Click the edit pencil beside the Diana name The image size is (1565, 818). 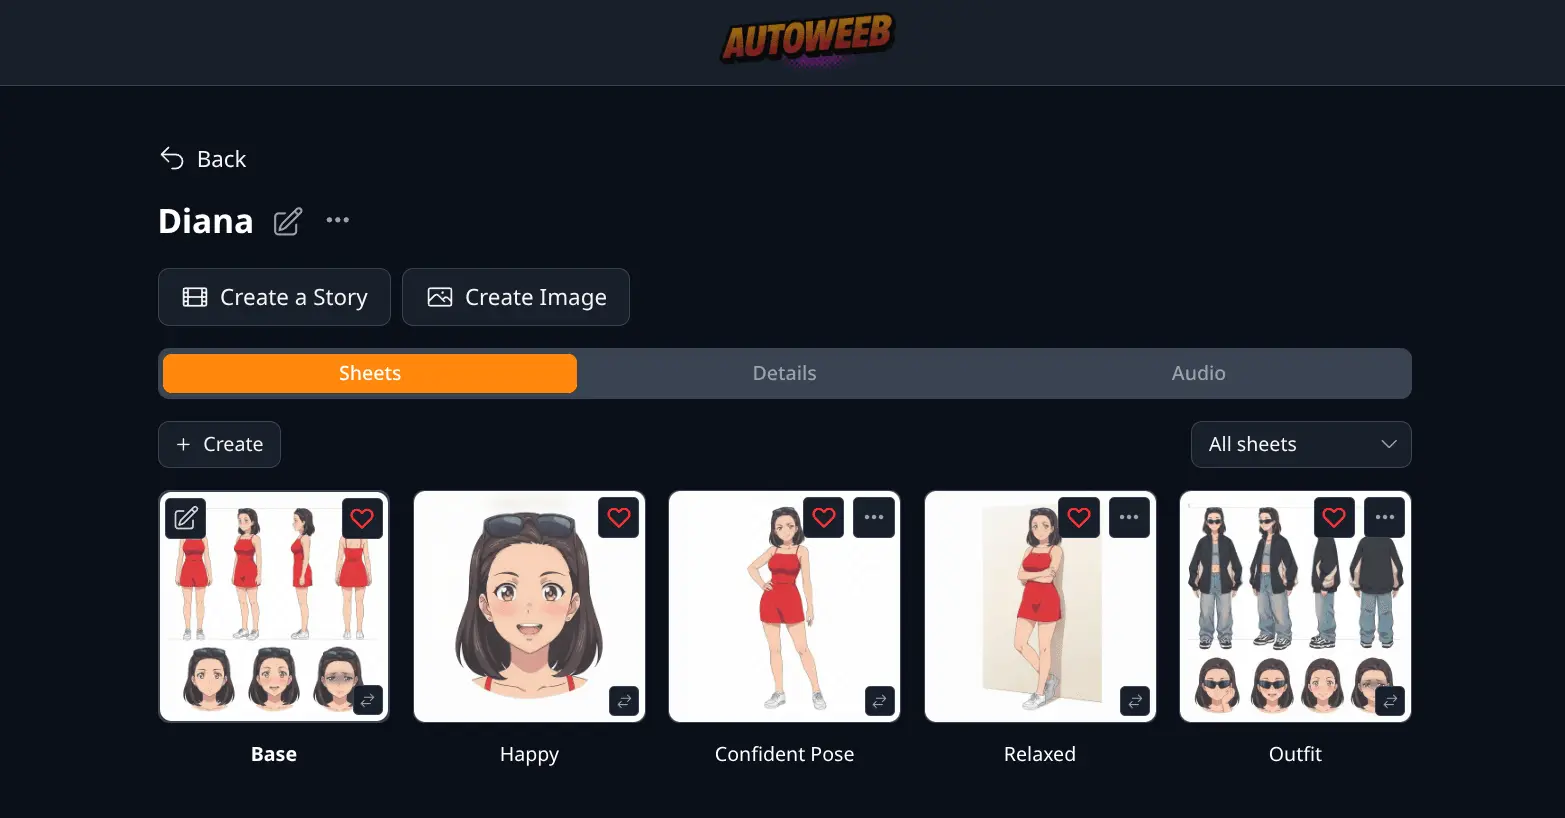tap(288, 221)
